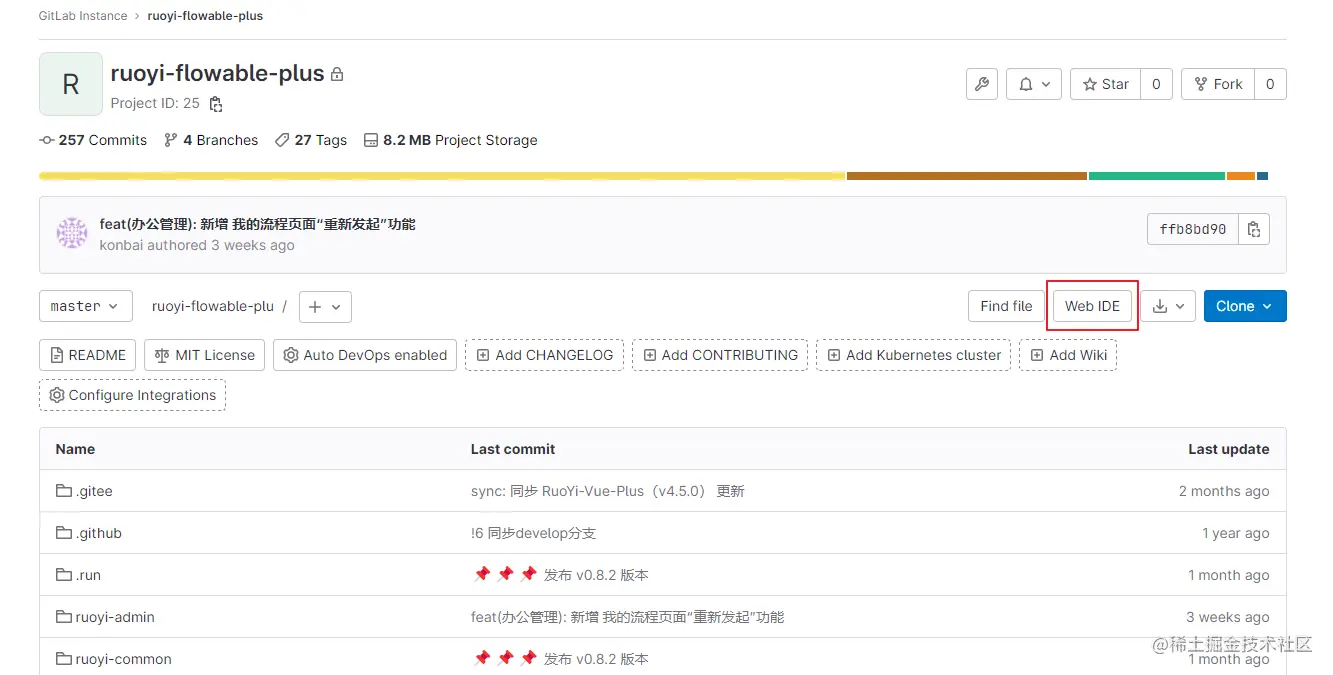Click the orange language bar segment
Viewport: 1333px width, 675px height.
pos(1241,176)
